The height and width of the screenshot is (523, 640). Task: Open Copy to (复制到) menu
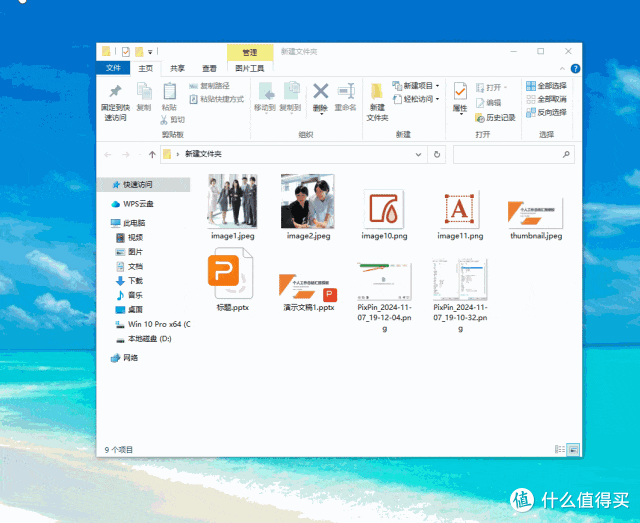click(290, 98)
